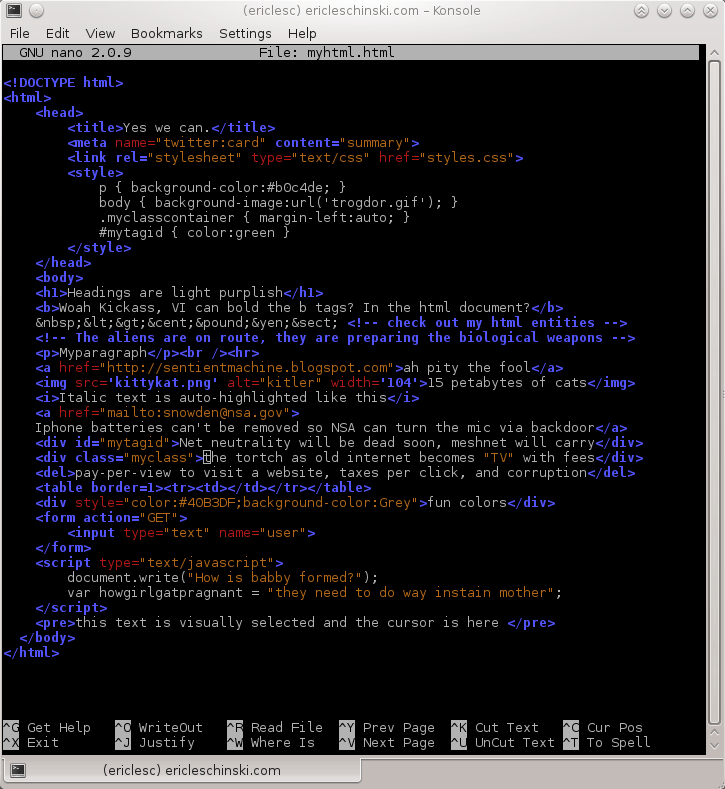The image size is (725, 789).
Task: Select the ericleschinski.com terminal tab
Action: (182, 770)
